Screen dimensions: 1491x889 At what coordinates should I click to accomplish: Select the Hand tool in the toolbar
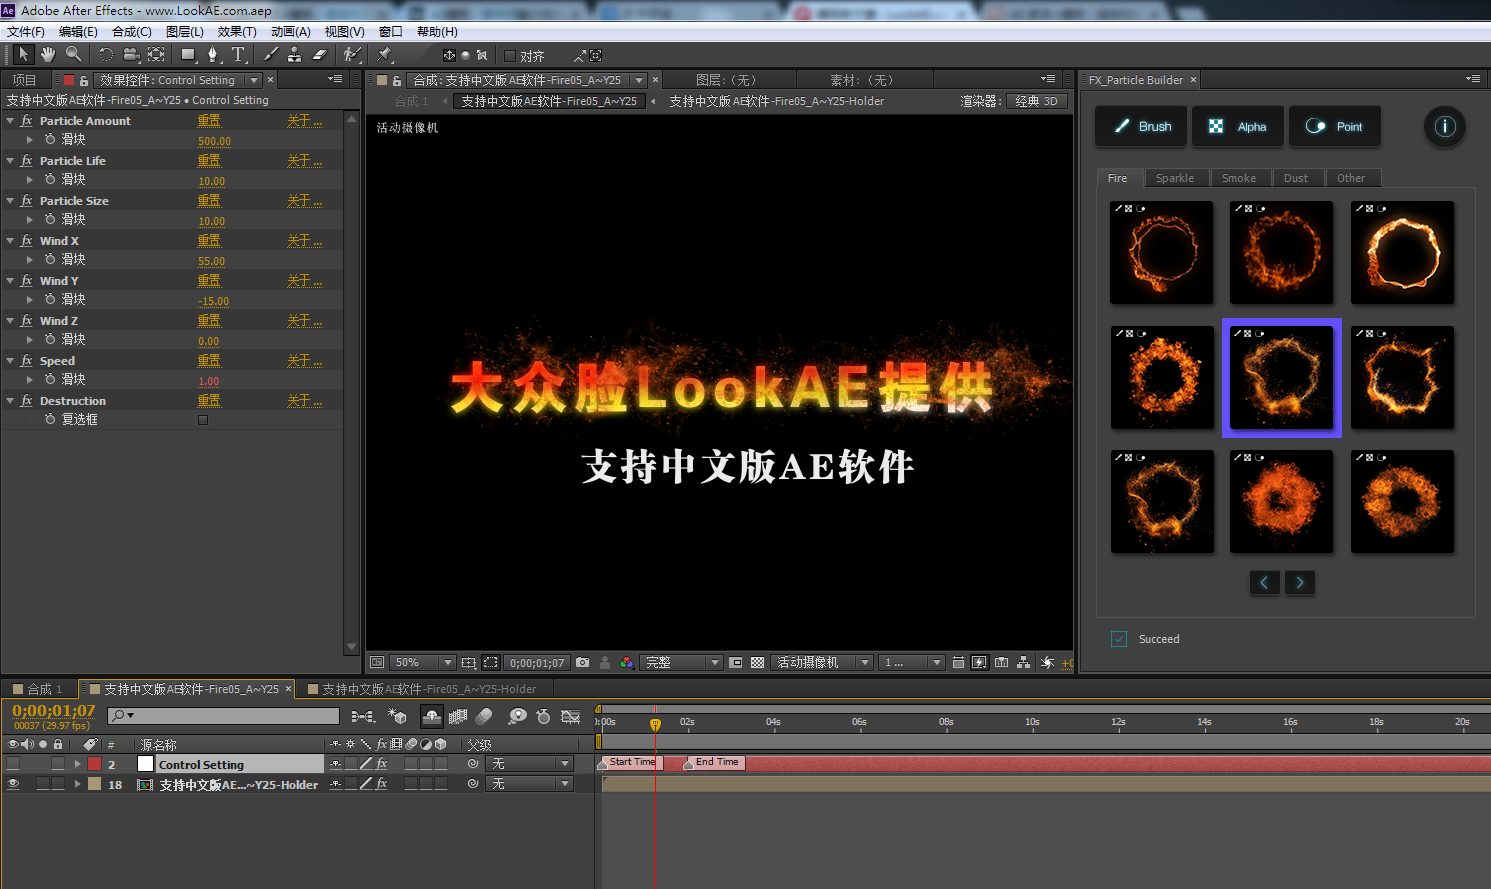click(x=46, y=55)
